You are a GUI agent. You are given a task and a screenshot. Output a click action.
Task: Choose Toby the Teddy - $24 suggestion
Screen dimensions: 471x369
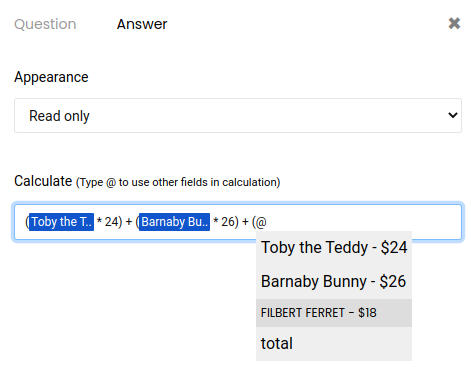pos(334,247)
